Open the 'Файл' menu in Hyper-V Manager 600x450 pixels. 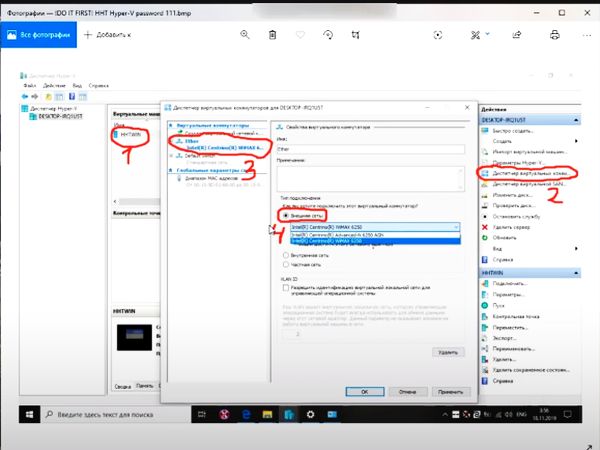[x=29, y=85]
